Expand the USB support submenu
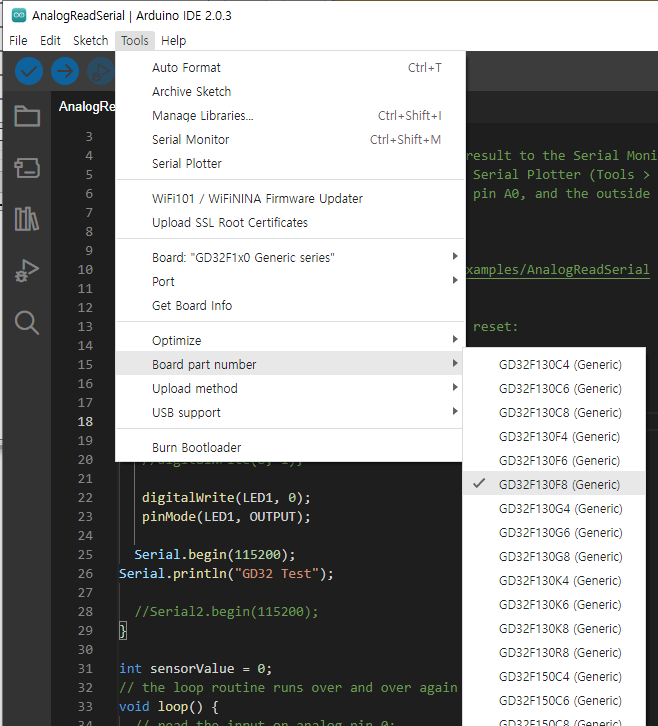Viewport: 658px width, 726px height. pos(290,413)
